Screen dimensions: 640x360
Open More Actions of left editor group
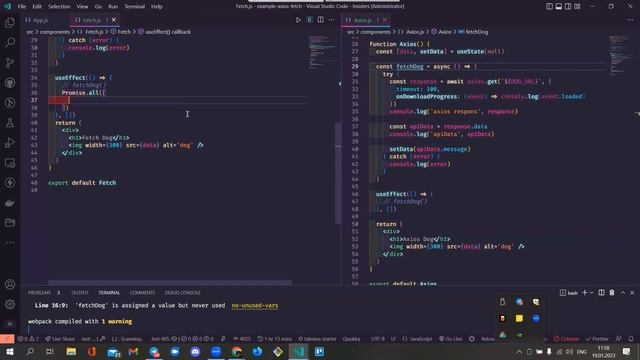pos(331,20)
